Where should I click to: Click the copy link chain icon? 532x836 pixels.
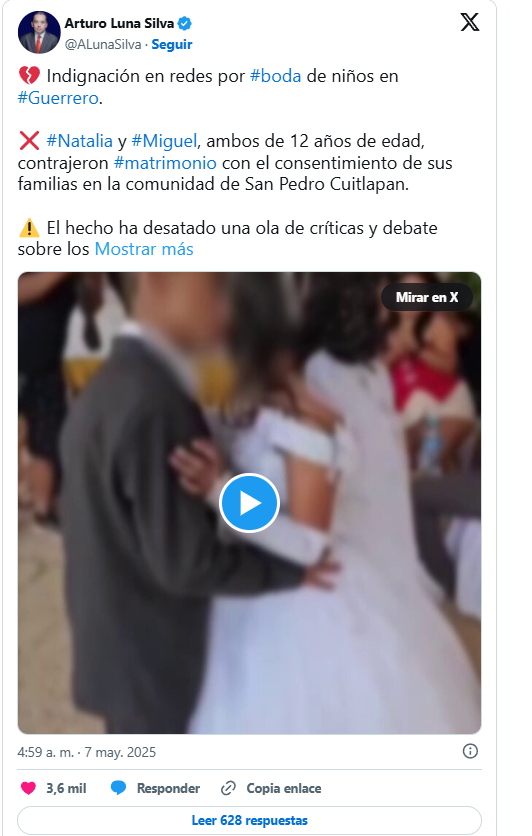228,788
